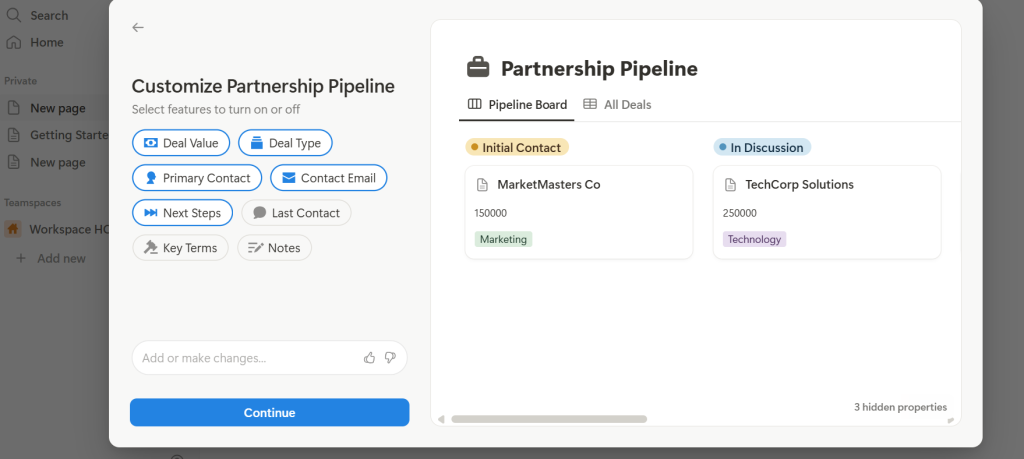Open the 3 hidden properties link
This screenshot has width=1024, height=459.
[899, 407]
